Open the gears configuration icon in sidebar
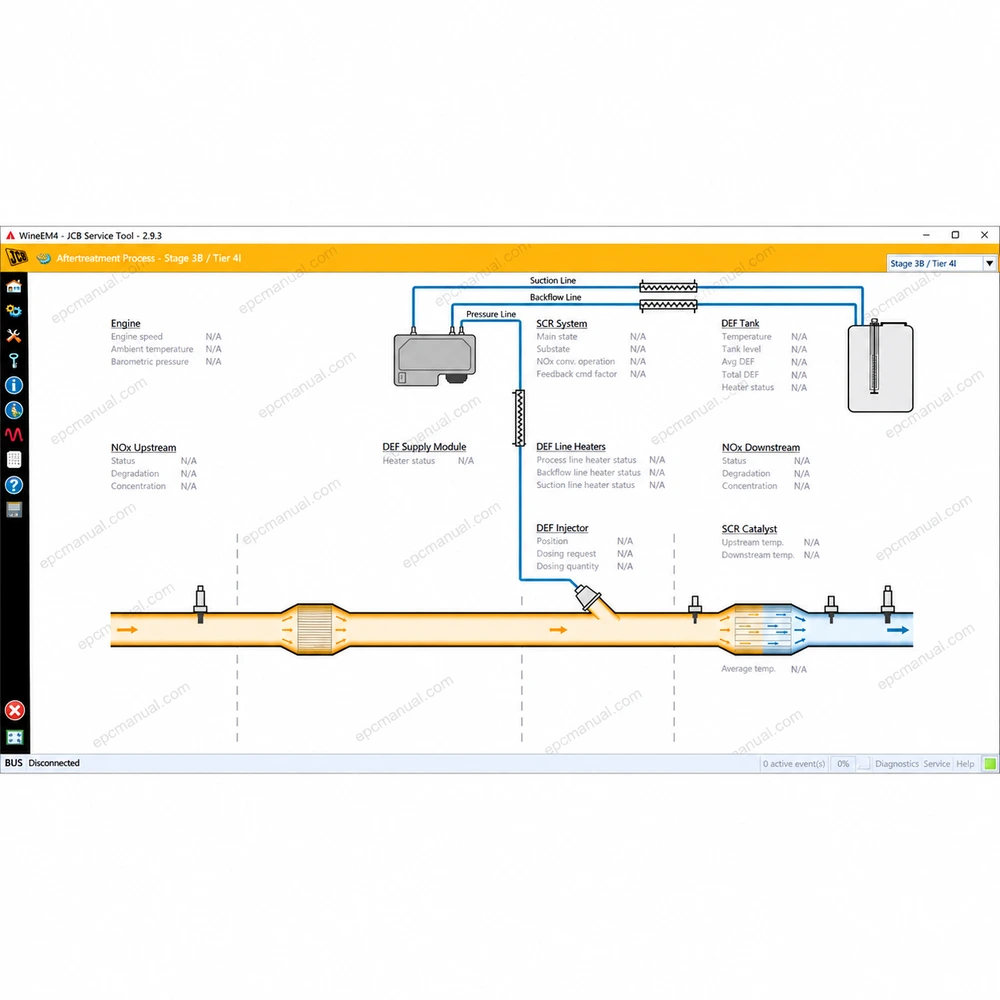This screenshot has width=1000, height=1000. (x=14, y=311)
